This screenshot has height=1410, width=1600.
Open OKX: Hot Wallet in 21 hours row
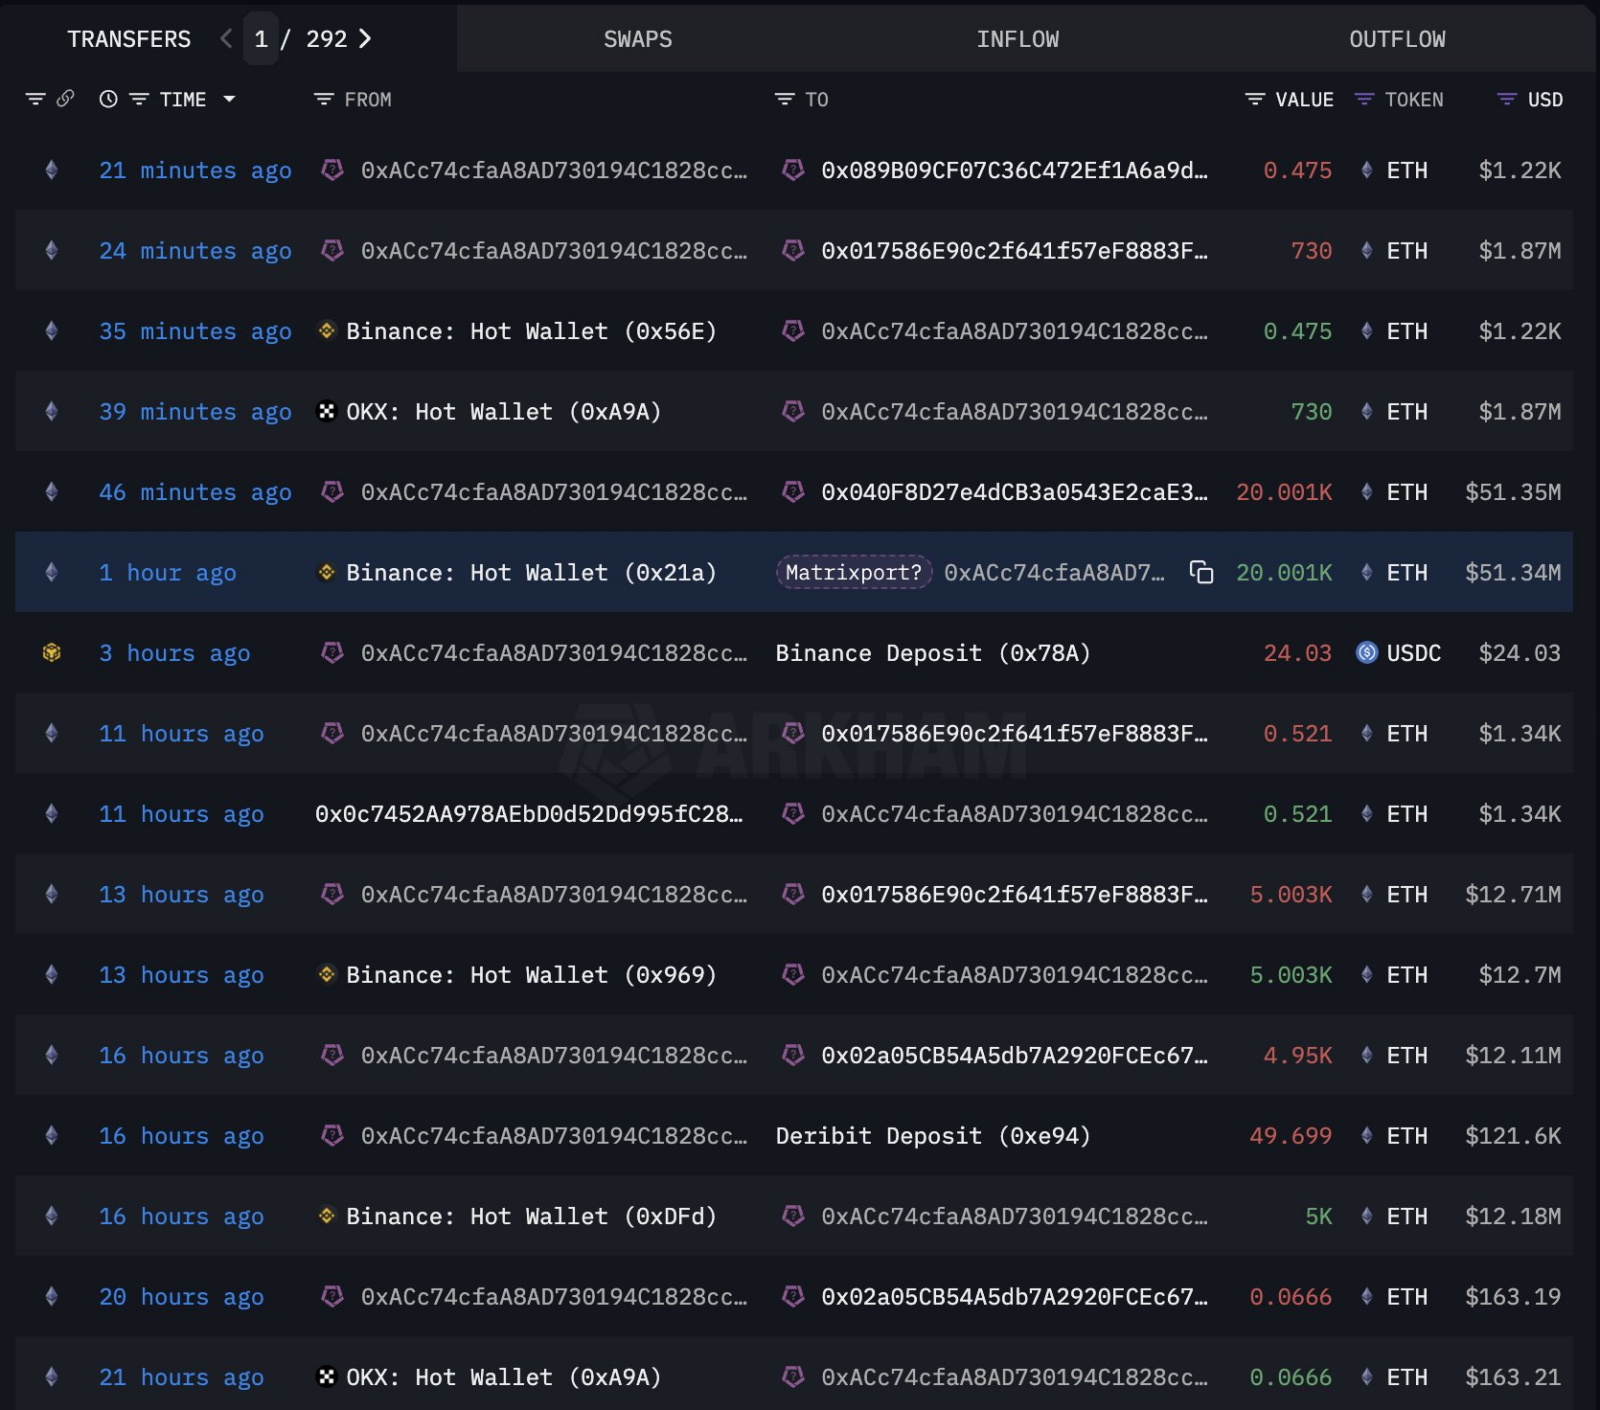pyautogui.click(x=503, y=1377)
